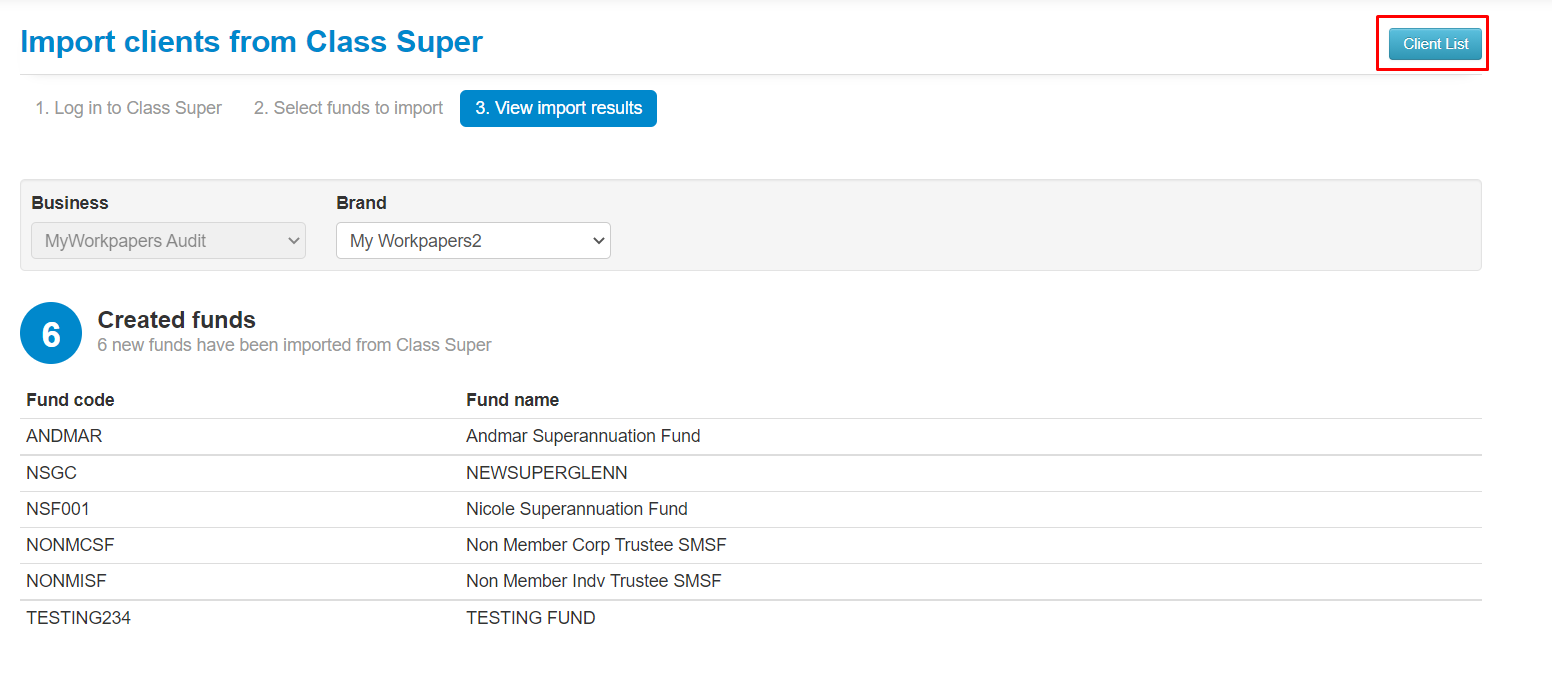Click the Created funds heading
Image resolution: width=1552 pixels, height=678 pixels.
177,320
